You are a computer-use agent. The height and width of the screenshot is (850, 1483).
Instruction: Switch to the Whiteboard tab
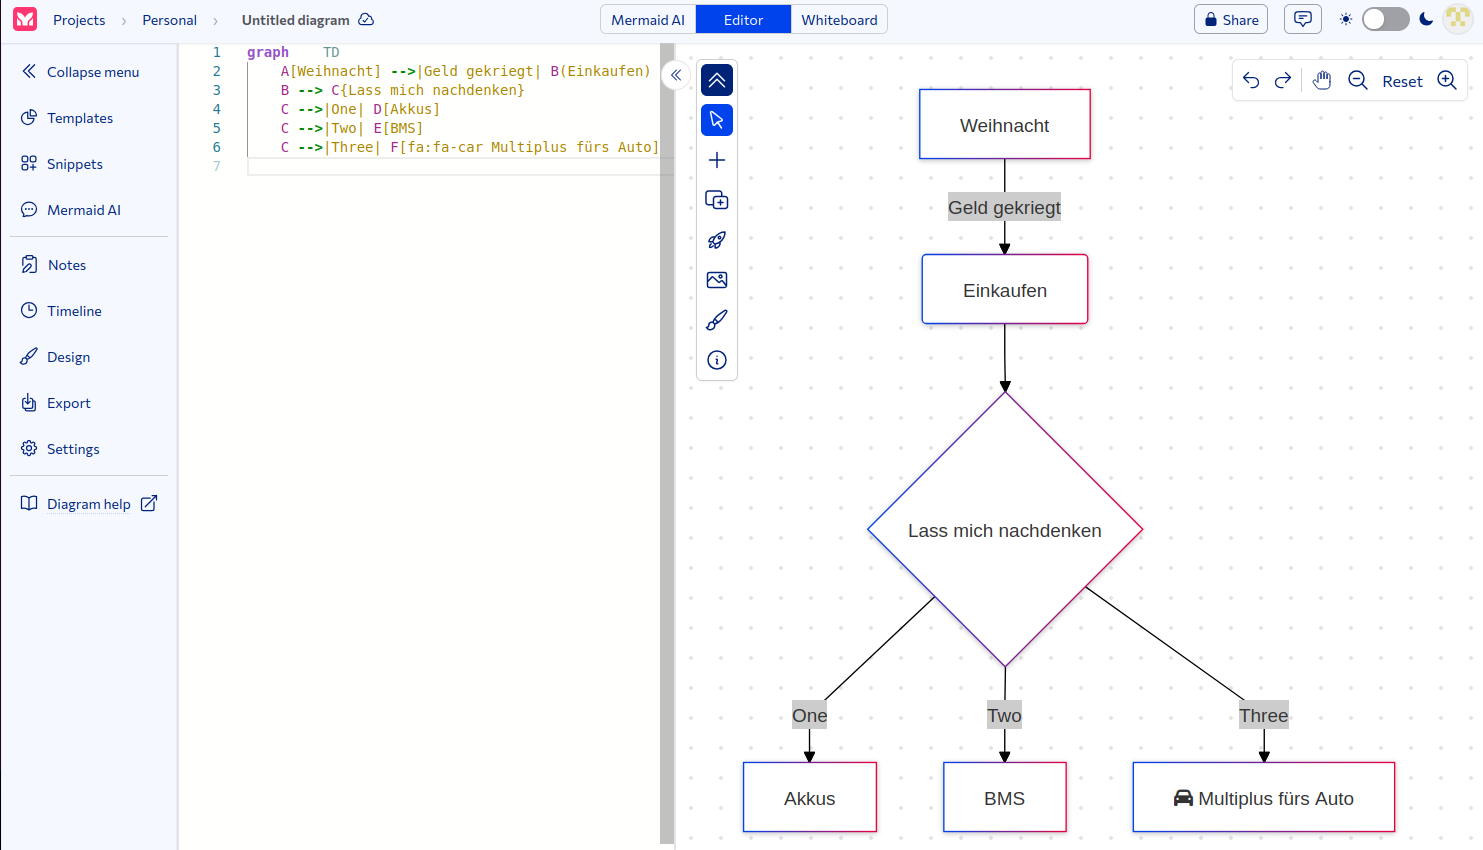839,20
